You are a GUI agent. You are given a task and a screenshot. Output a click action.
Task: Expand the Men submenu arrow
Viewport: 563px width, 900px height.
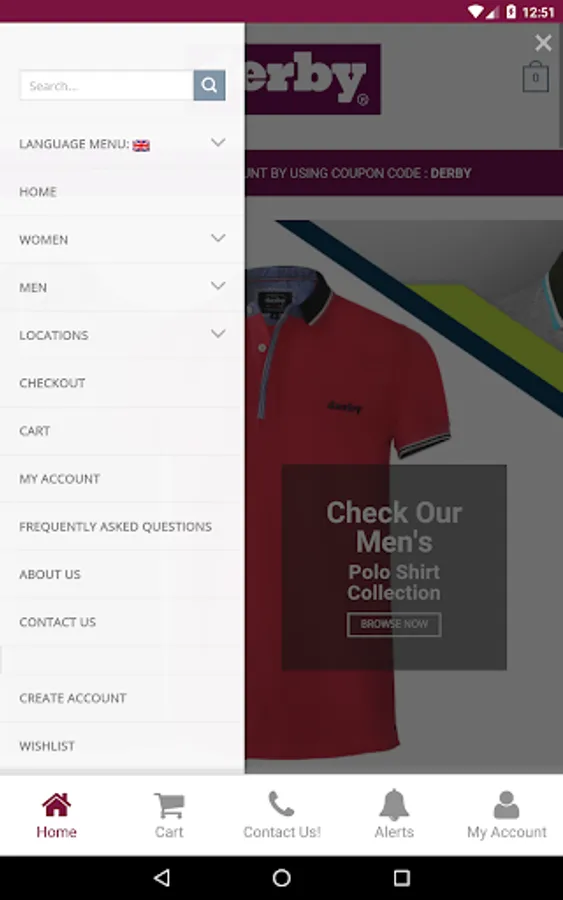[218, 285]
